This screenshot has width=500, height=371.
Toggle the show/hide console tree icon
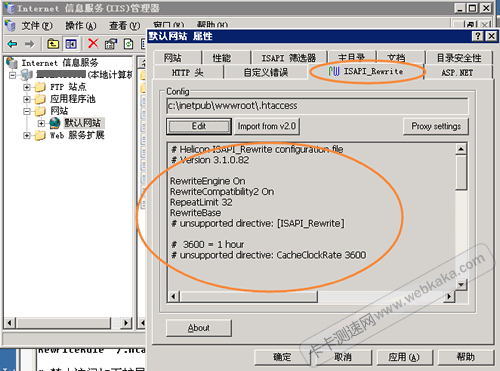(71, 44)
